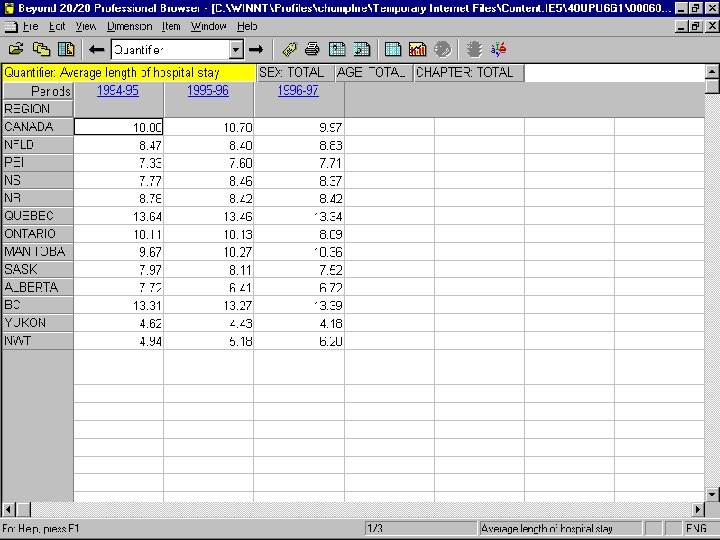
Task: Open the Window menu
Action: click(208, 27)
